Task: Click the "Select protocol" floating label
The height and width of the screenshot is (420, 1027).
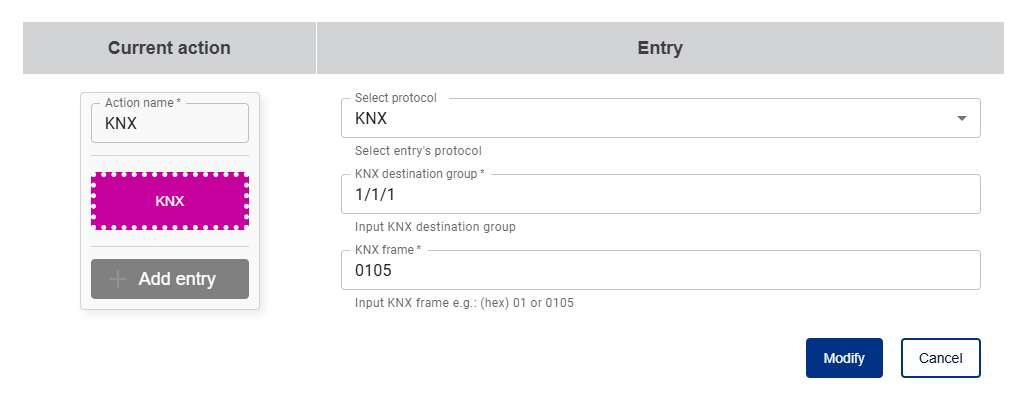Action: point(396,98)
